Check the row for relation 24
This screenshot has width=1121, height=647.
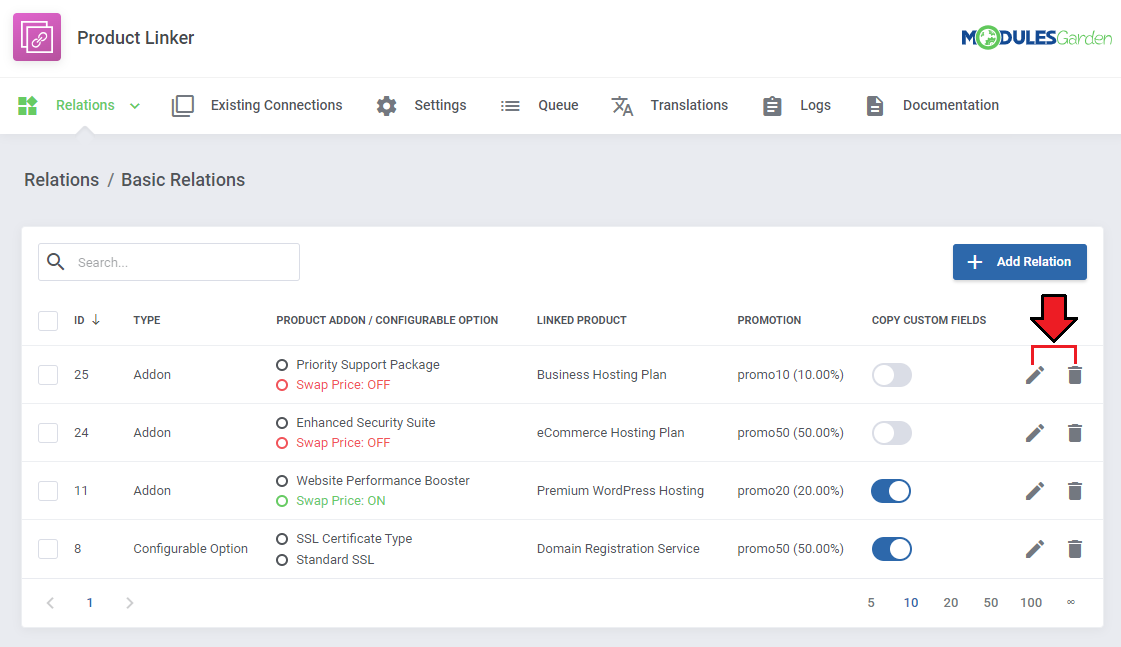[x=48, y=433]
